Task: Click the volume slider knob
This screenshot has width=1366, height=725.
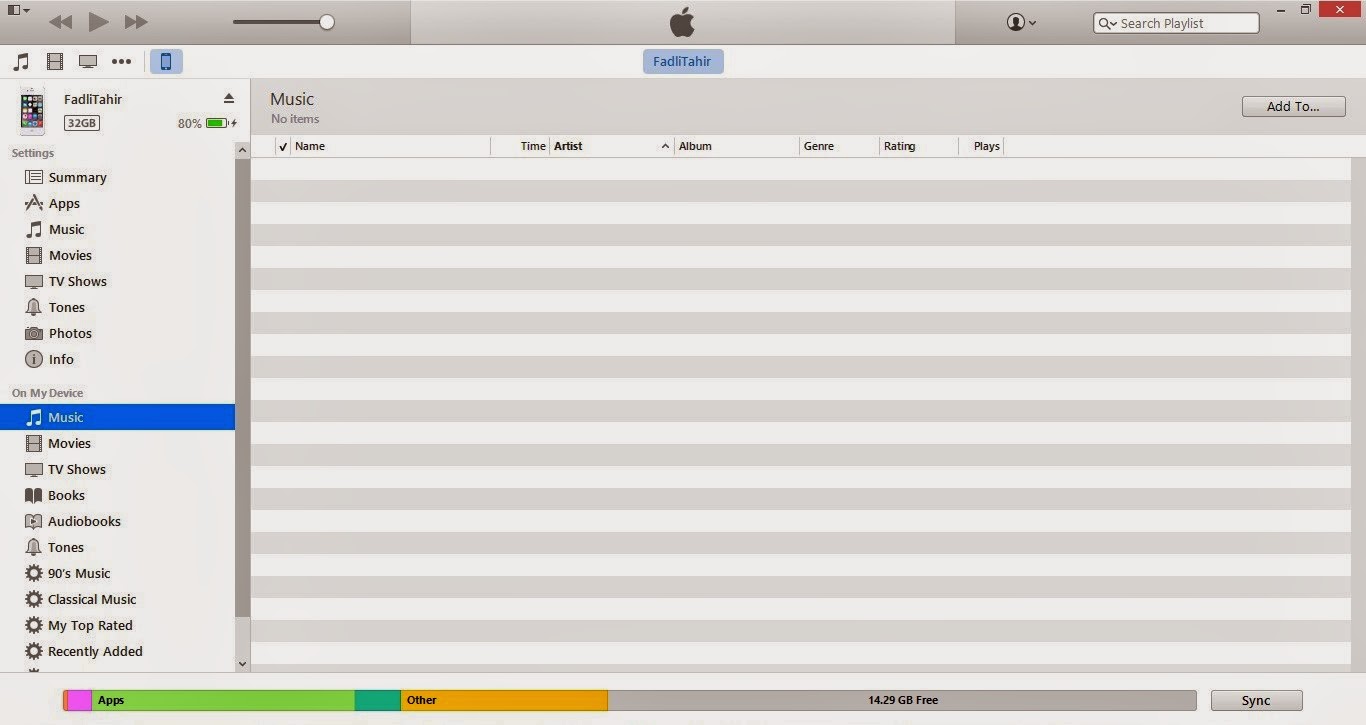Action: (326, 22)
